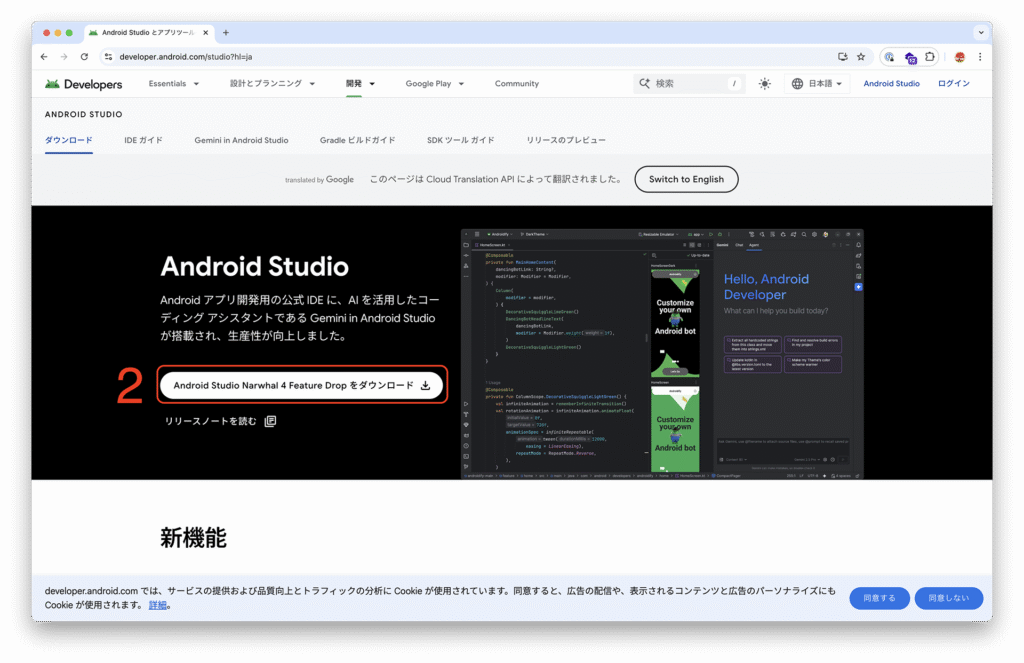
Task: Open a new browser tab
Action: coord(226,33)
